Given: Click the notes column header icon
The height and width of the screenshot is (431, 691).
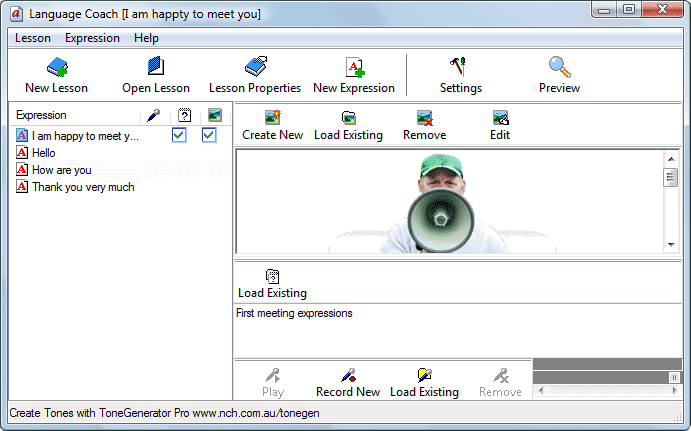Looking at the screenshot, I should pos(185,115).
